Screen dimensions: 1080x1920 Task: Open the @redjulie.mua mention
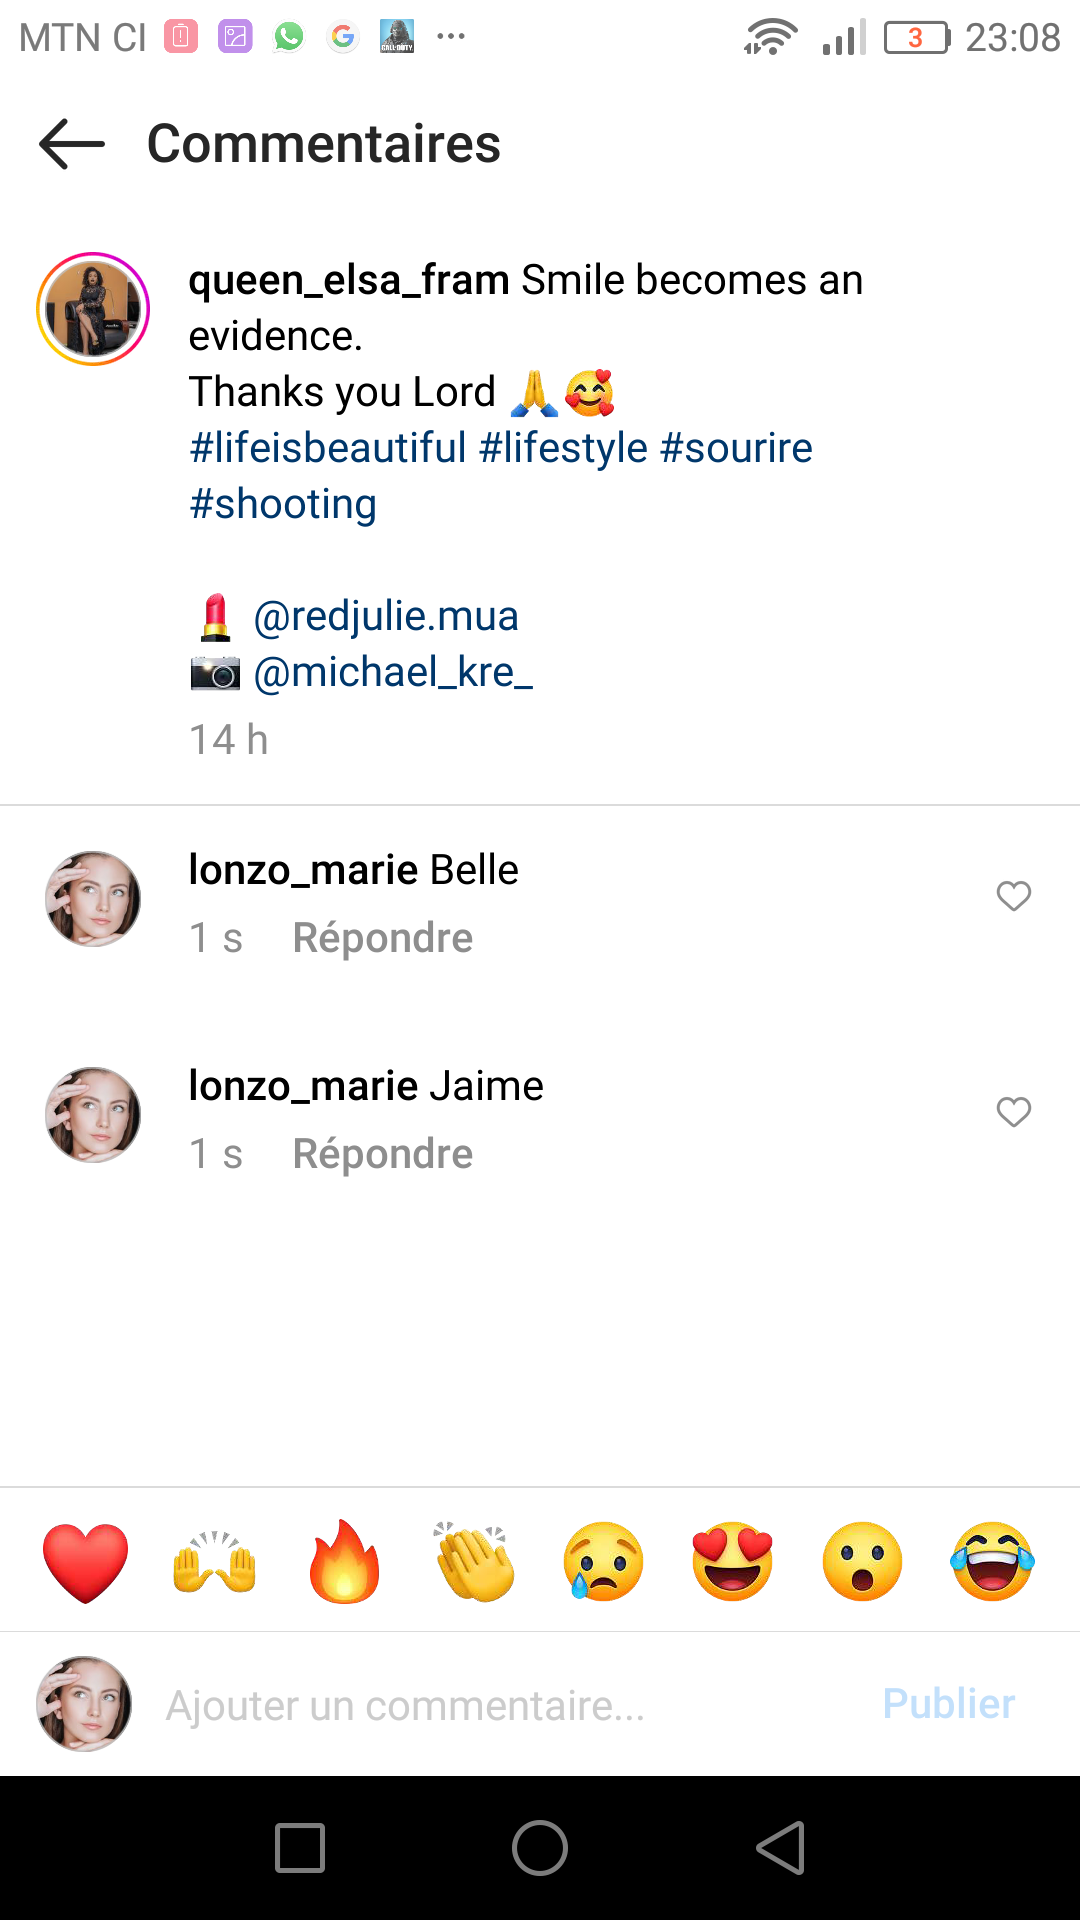tap(386, 616)
